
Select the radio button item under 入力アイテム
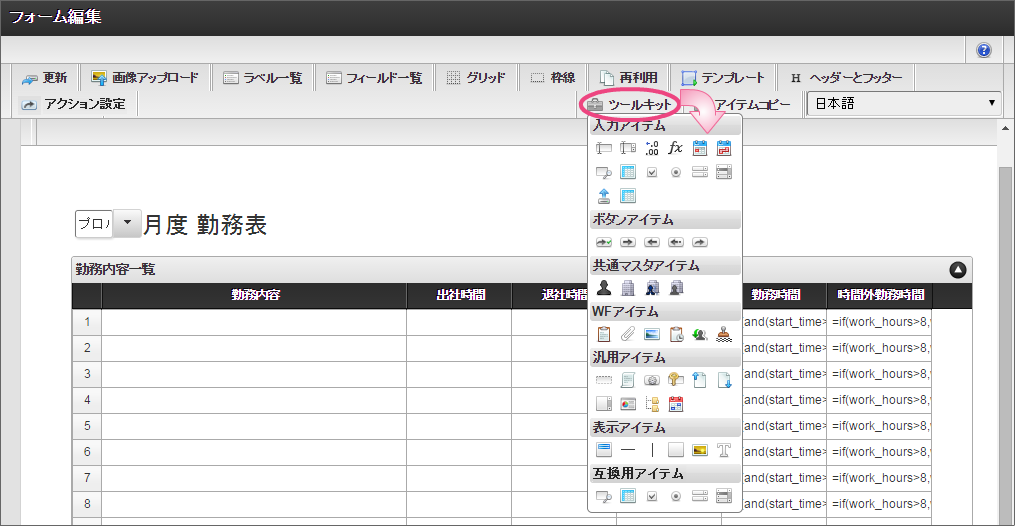click(676, 172)
